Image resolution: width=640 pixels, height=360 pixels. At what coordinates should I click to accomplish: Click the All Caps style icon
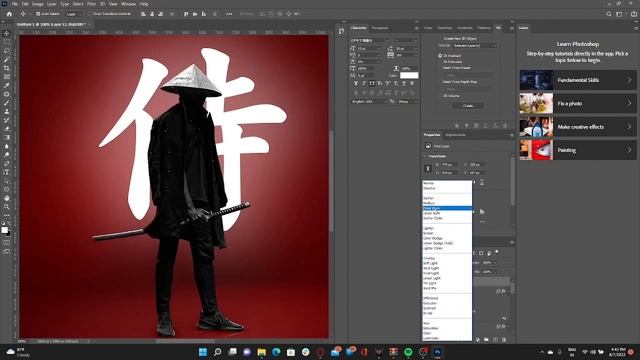point(372,84)
